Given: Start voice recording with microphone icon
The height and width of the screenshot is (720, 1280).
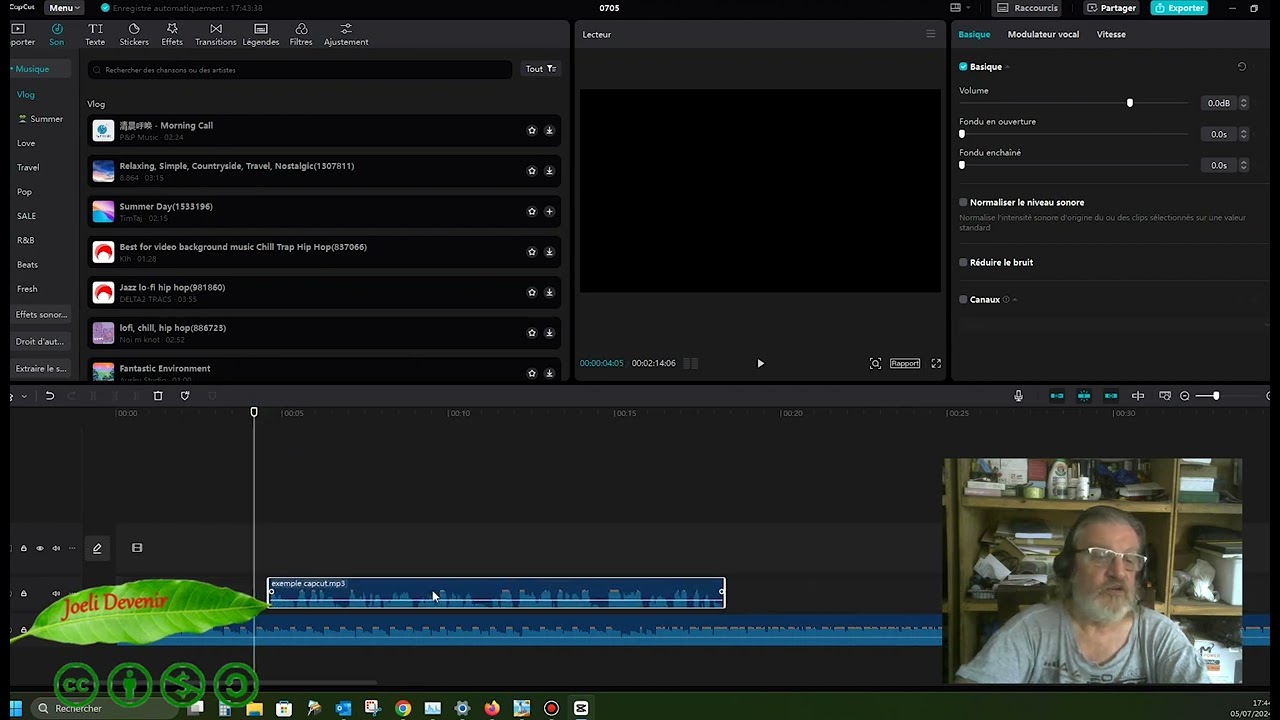Looking at the screenshot, I should click(1018, 396).
